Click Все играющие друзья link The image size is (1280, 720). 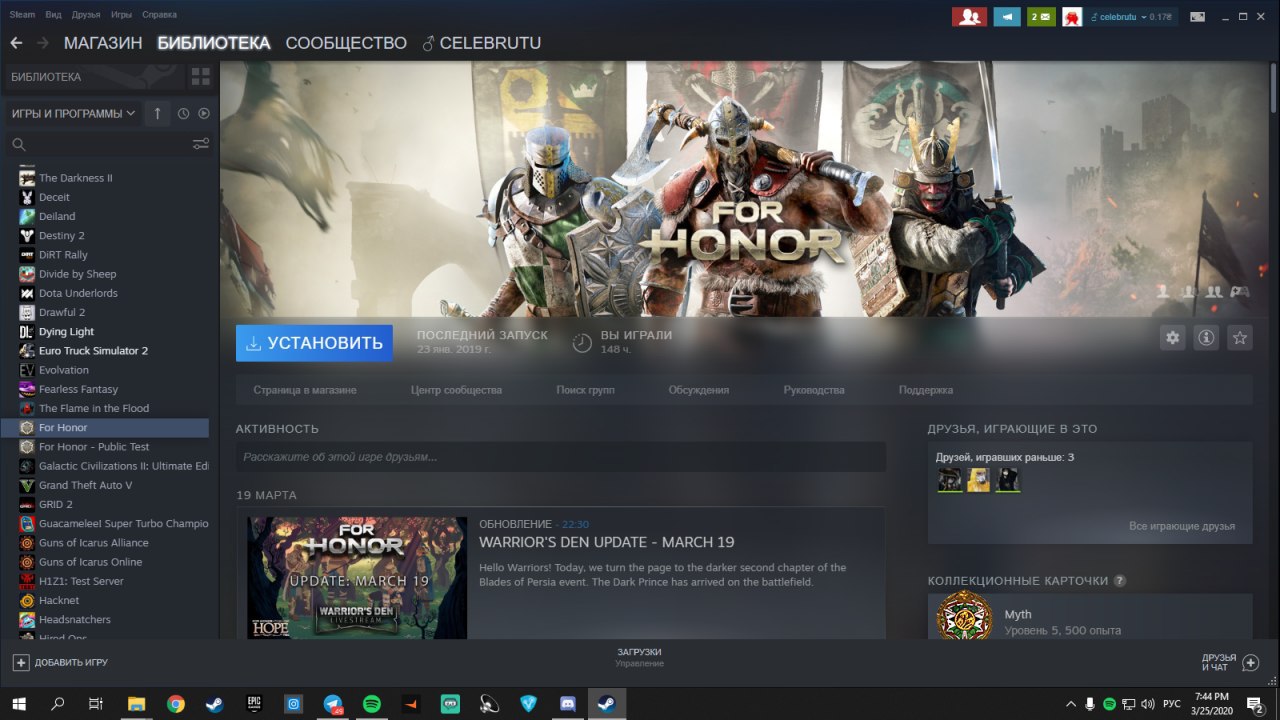[x=1182, y=526]
